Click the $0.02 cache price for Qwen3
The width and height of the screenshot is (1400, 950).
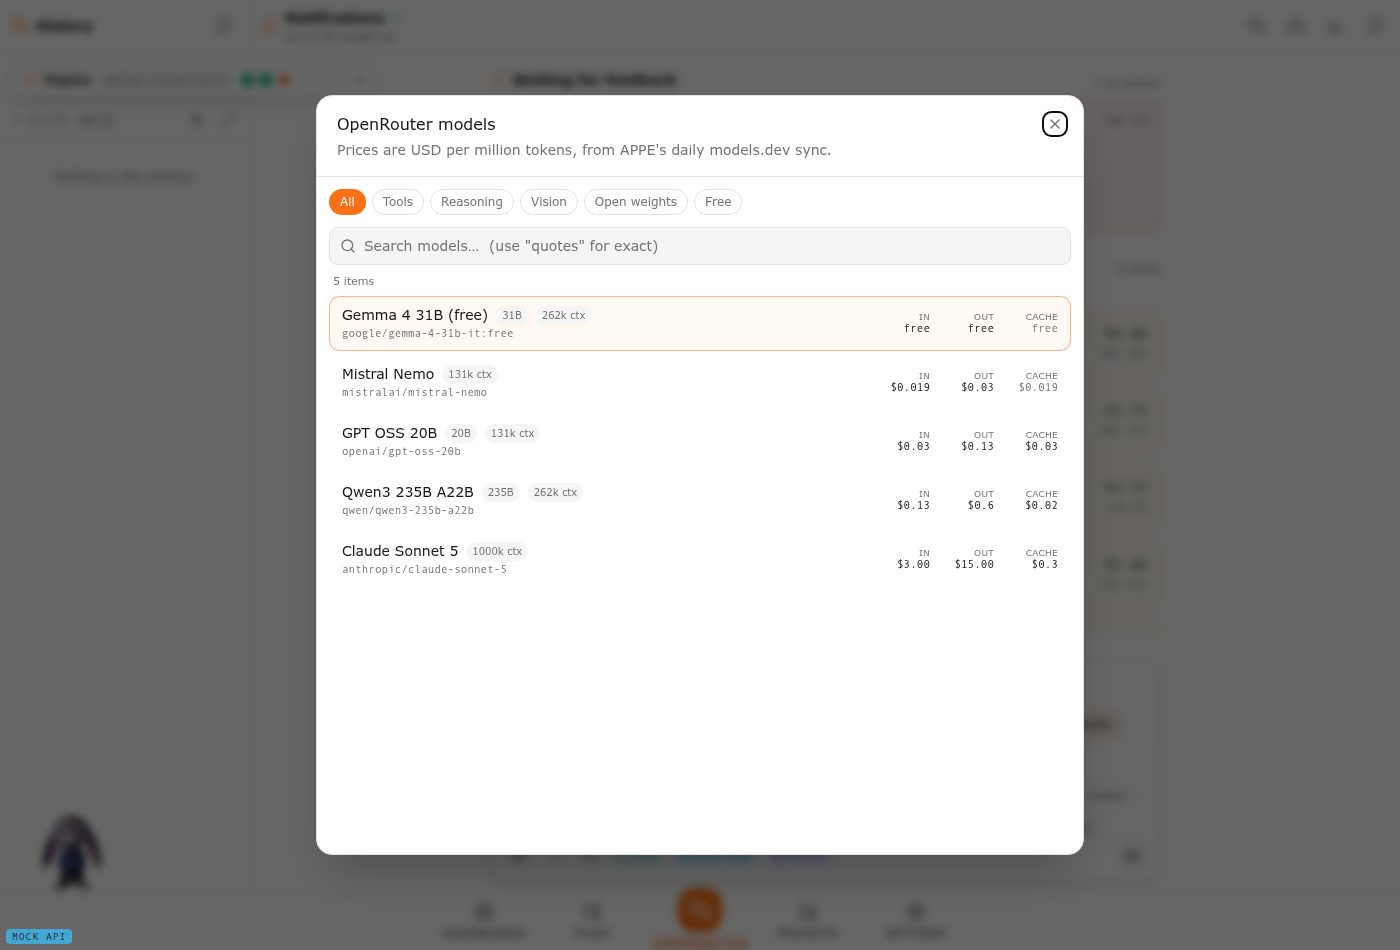[x=1041, y=506]
